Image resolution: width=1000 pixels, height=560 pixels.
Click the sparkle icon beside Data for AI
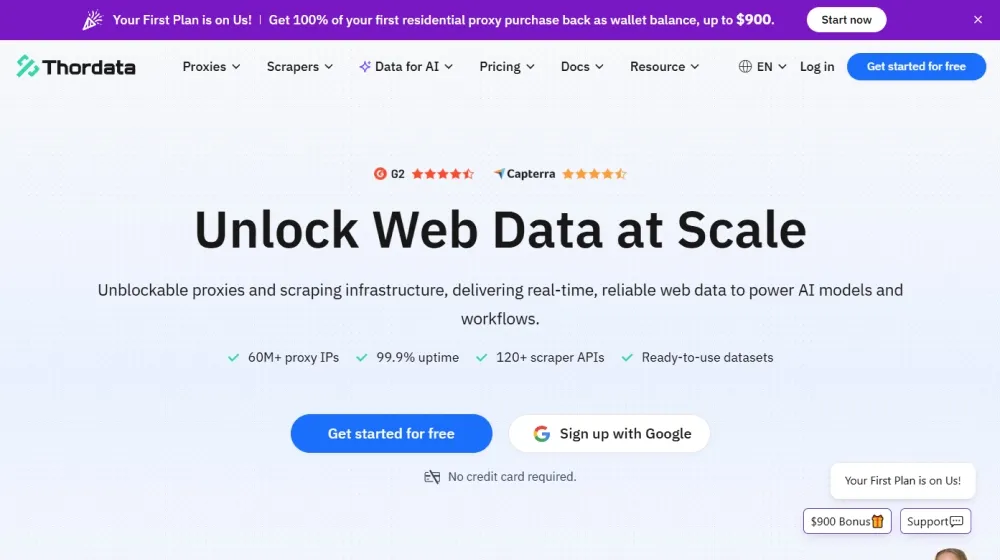point(365,67)
